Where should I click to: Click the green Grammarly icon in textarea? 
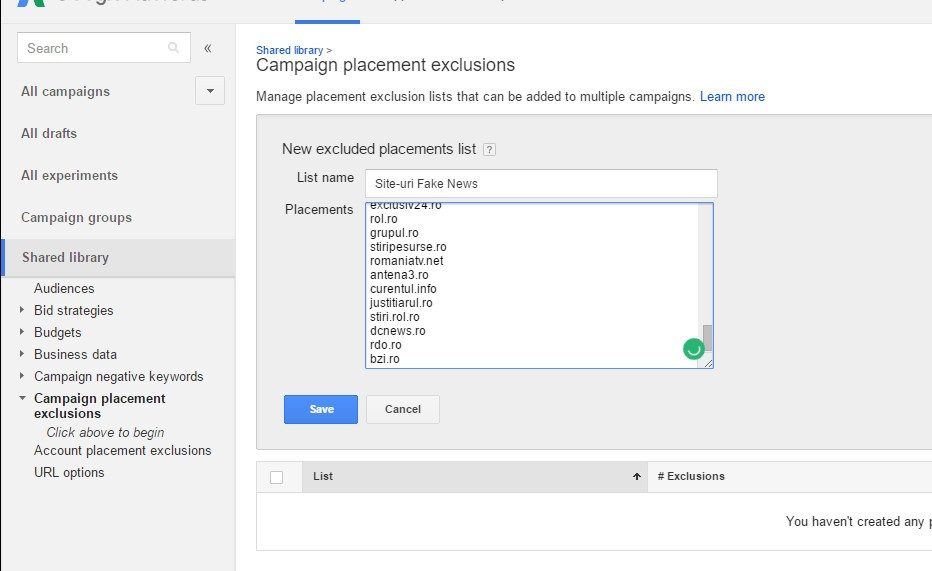pos(694,349)
